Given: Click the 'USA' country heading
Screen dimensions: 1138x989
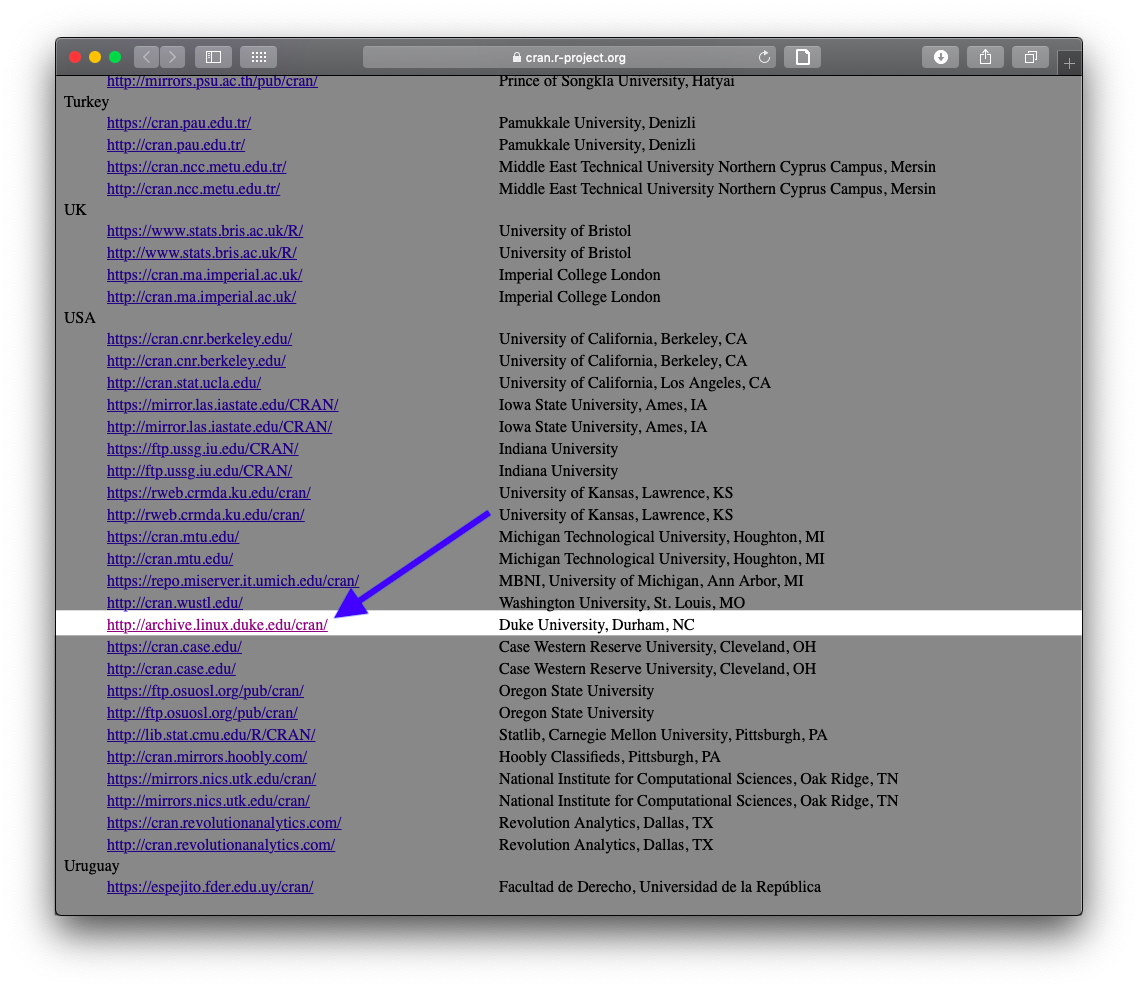Looking at the screenshot, I should click(x=80, y=318).
